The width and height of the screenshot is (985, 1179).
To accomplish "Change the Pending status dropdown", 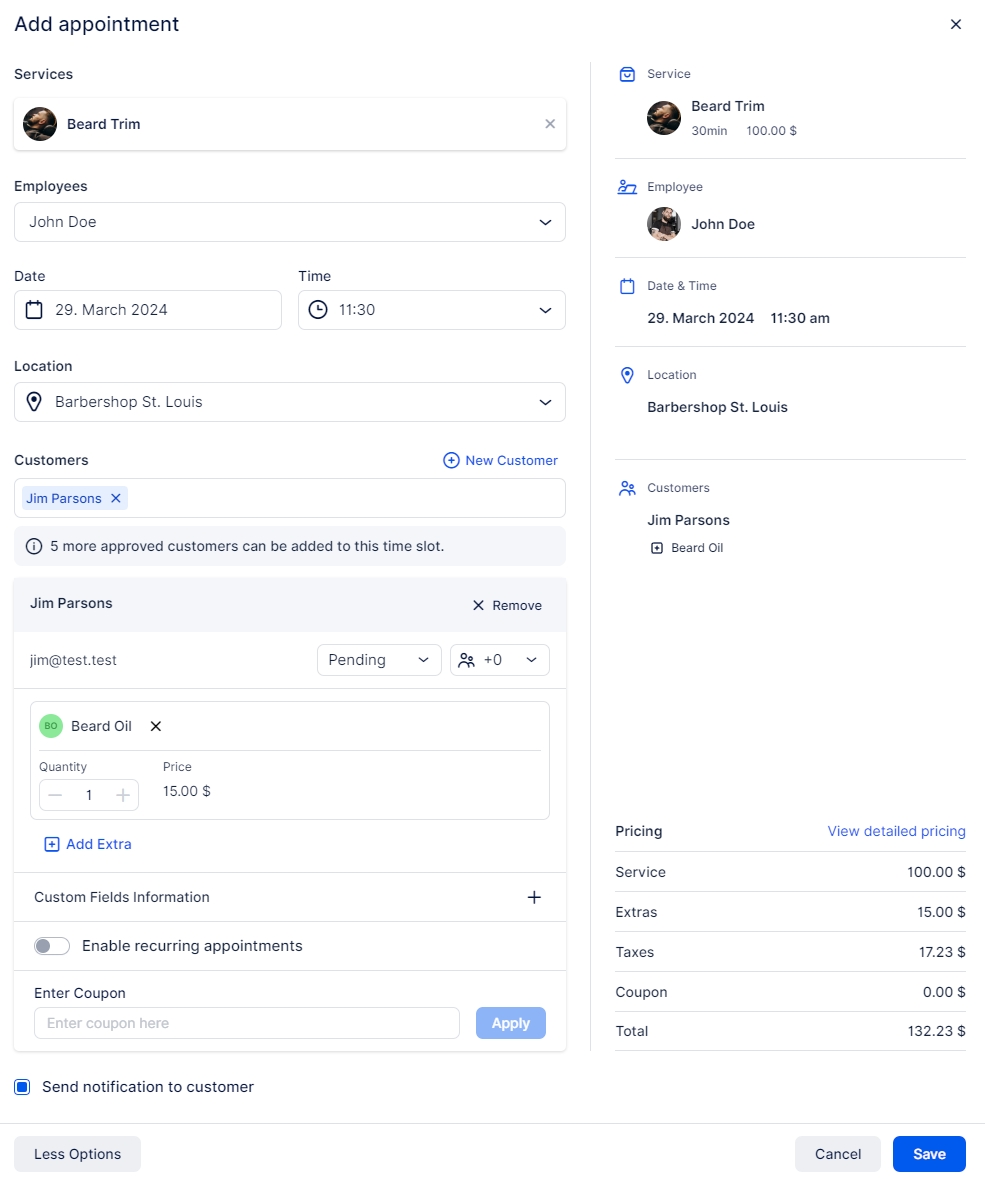I will tap(378, 660).
